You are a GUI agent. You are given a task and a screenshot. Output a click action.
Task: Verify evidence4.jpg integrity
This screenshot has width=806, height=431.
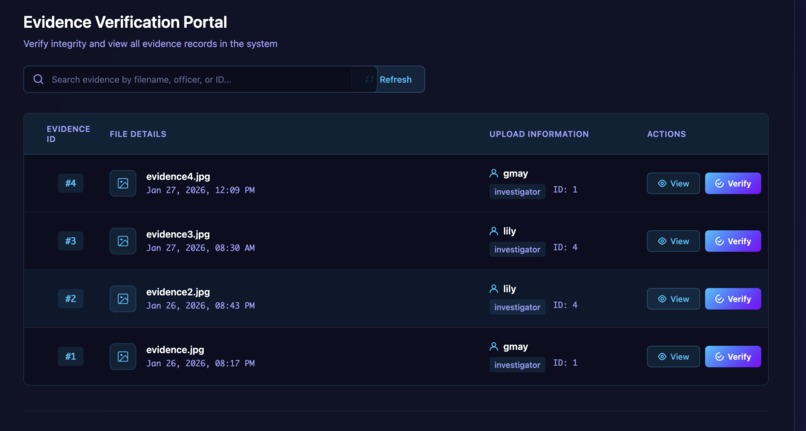coord(733,183)
